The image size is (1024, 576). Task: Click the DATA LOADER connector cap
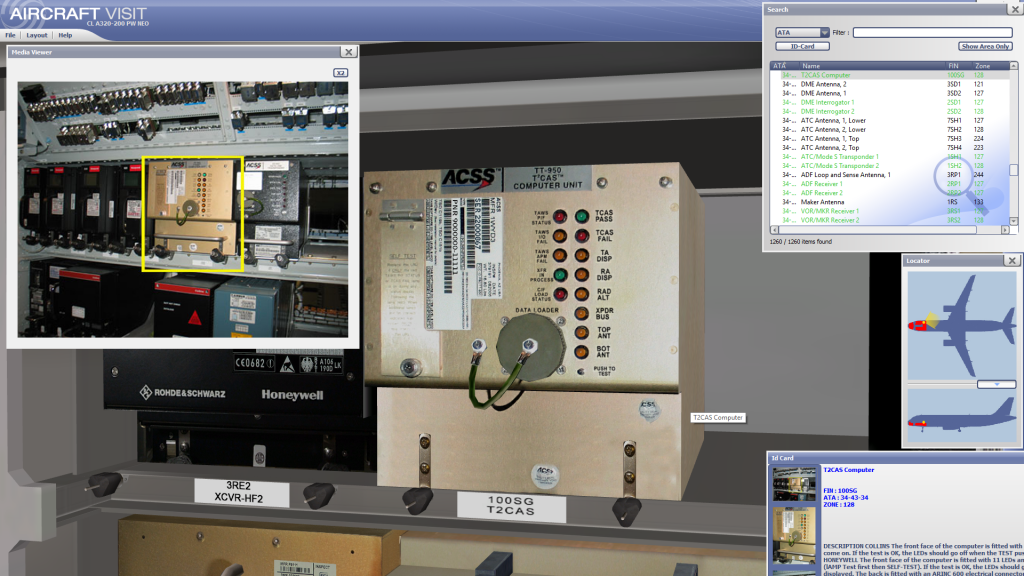[530, 347]
